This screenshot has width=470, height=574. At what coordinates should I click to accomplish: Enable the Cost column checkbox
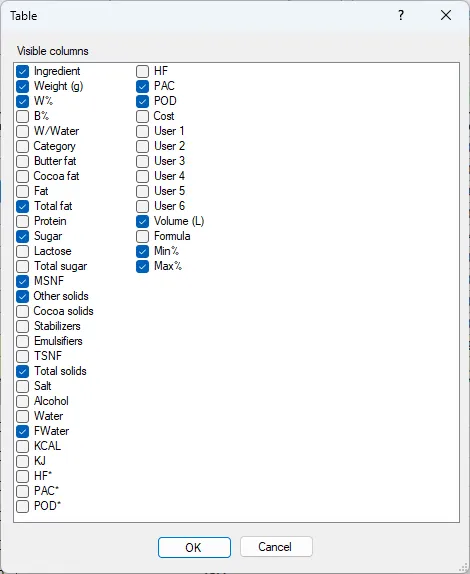(142, 116)
